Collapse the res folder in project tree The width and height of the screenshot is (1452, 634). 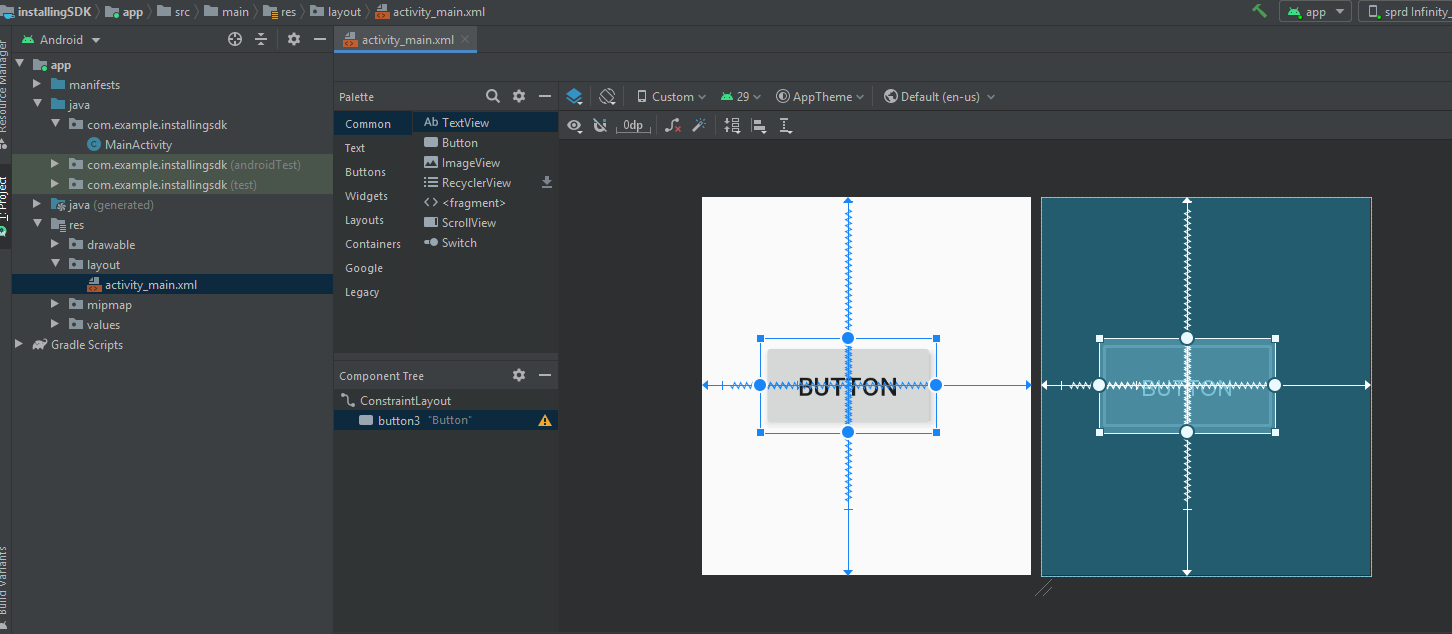37,225
